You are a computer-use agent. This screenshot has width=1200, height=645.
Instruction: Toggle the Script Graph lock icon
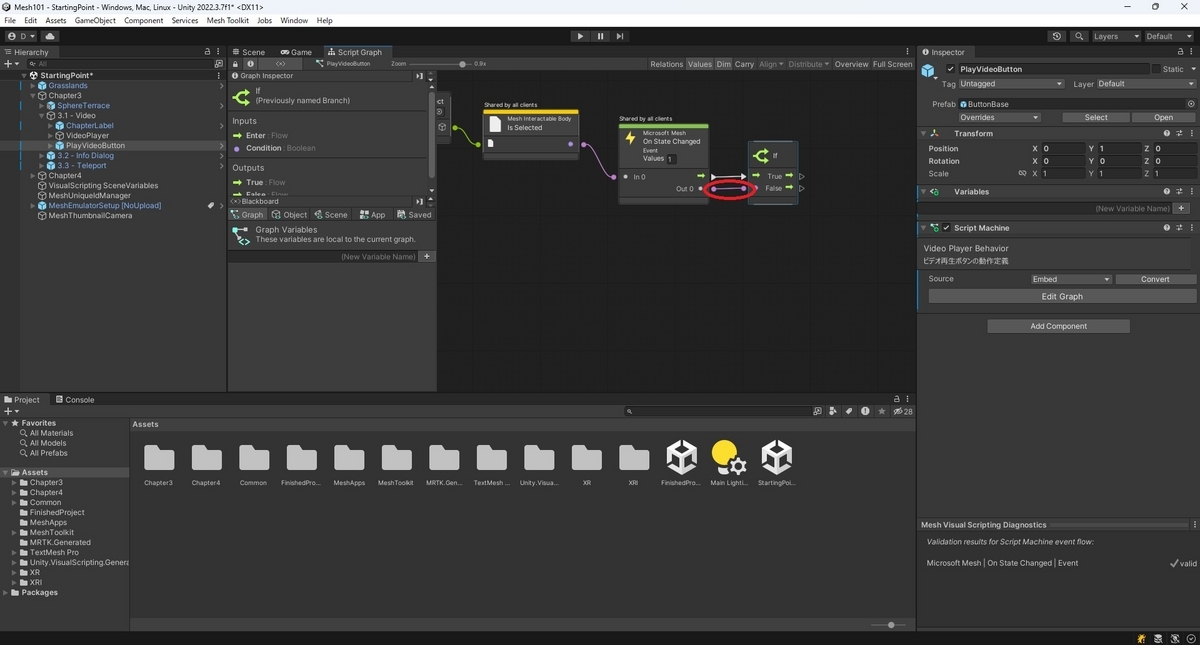tap(236, 64)
